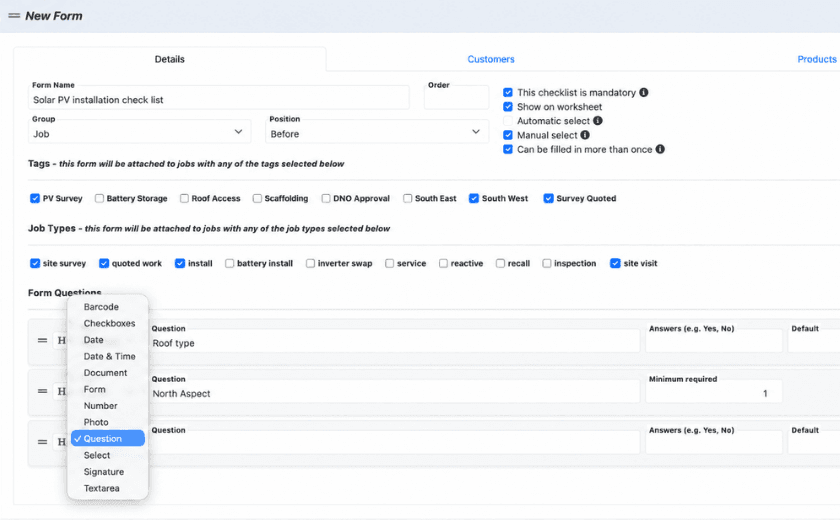
Task: Open the hamburger menu beside New Form
Action: coord(14,16)
